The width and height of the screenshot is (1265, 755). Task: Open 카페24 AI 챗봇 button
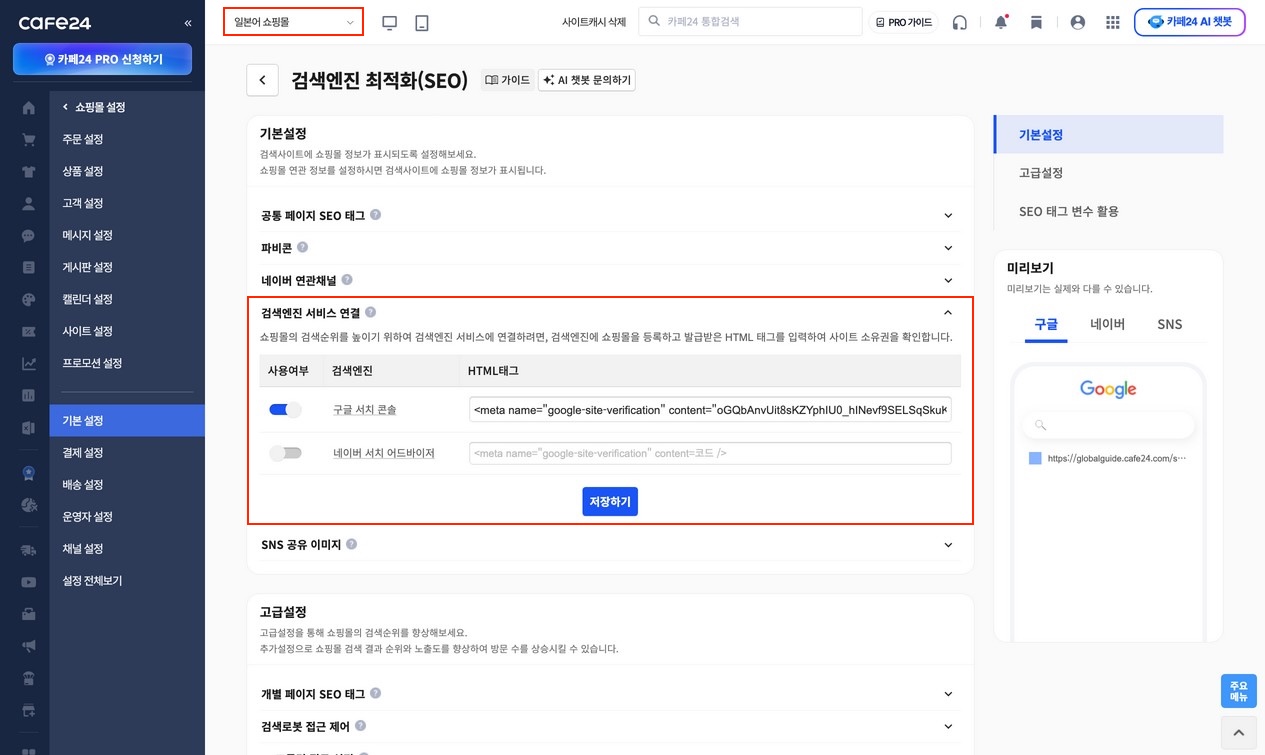(x=1190, y=22)
